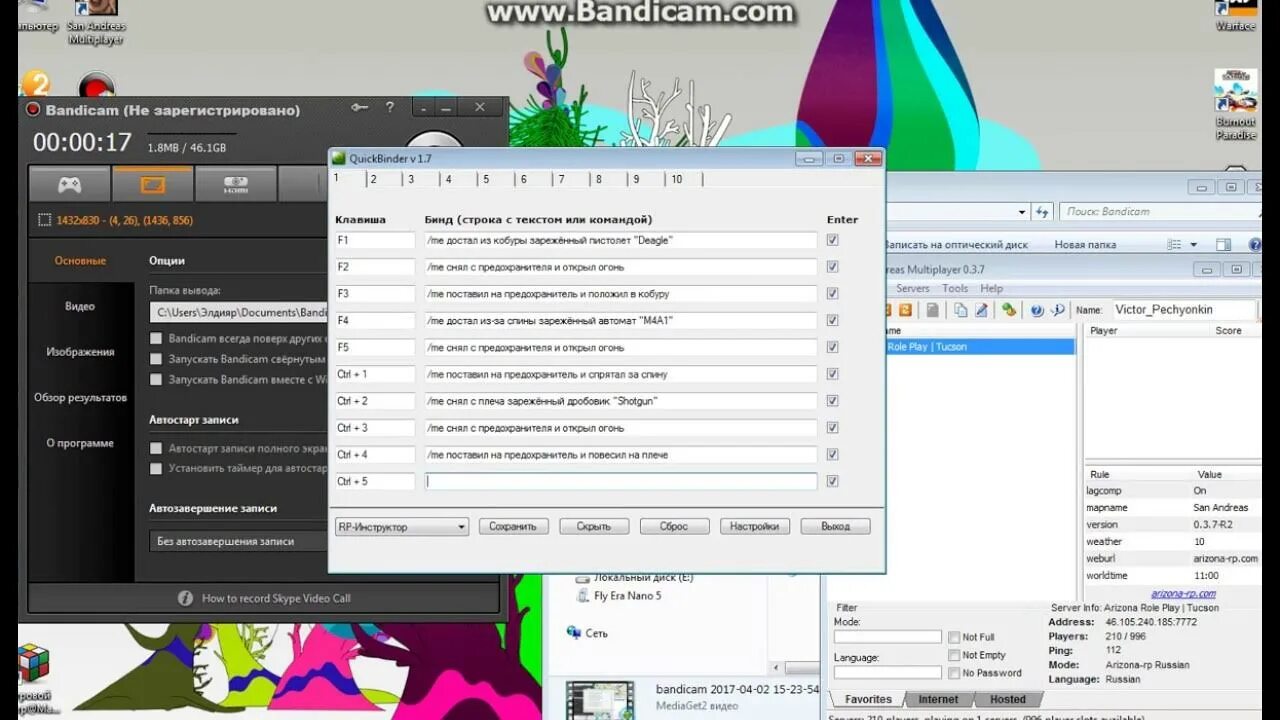Viewport: 1280px width, 720px height.
Task: Click SA-MP settings green toolbar icon
Action: (x=1009, y=310)
